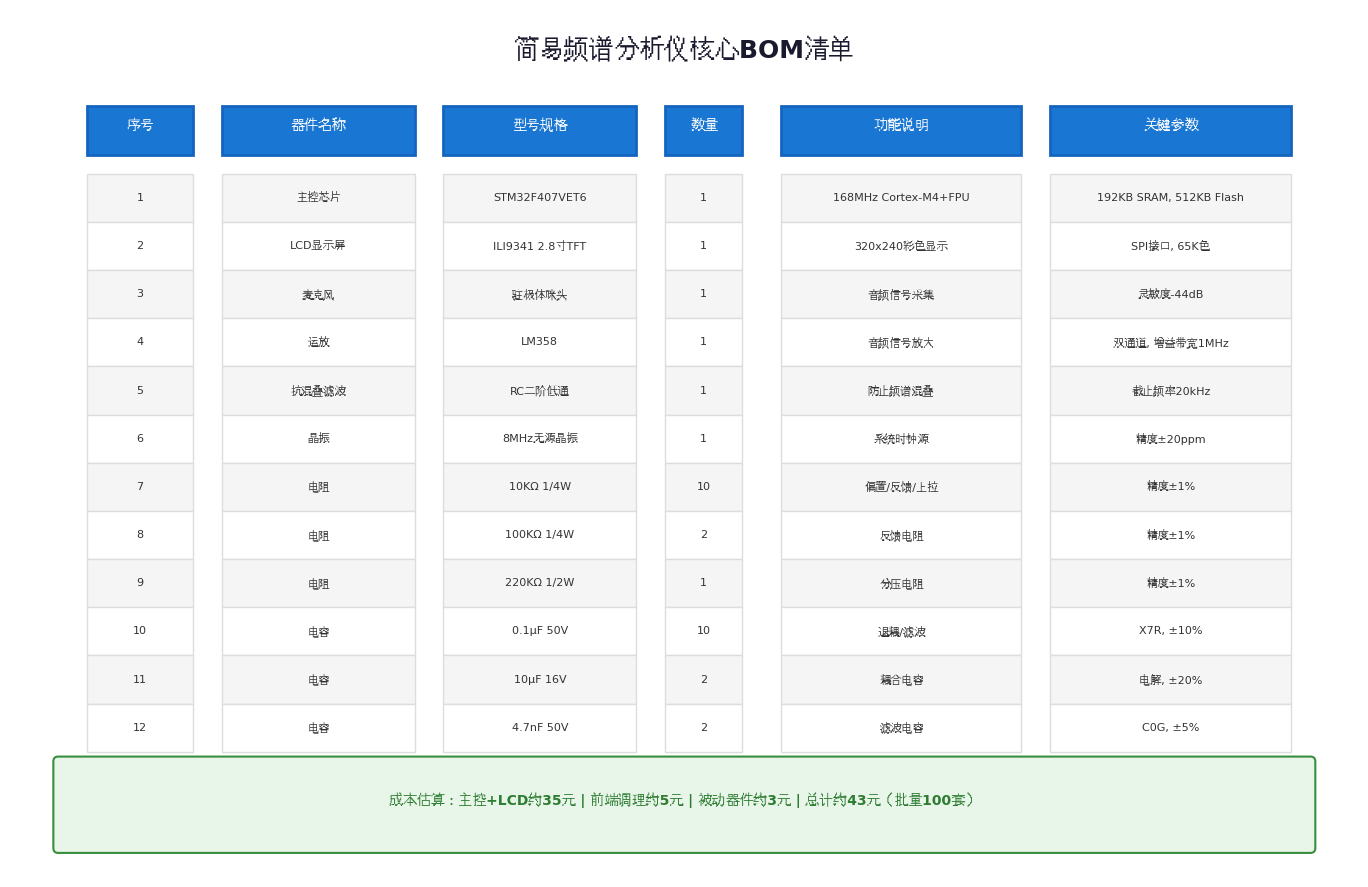
Task: Select the 10KΩ 1/4W resistor cell
Action: (540, 487)
